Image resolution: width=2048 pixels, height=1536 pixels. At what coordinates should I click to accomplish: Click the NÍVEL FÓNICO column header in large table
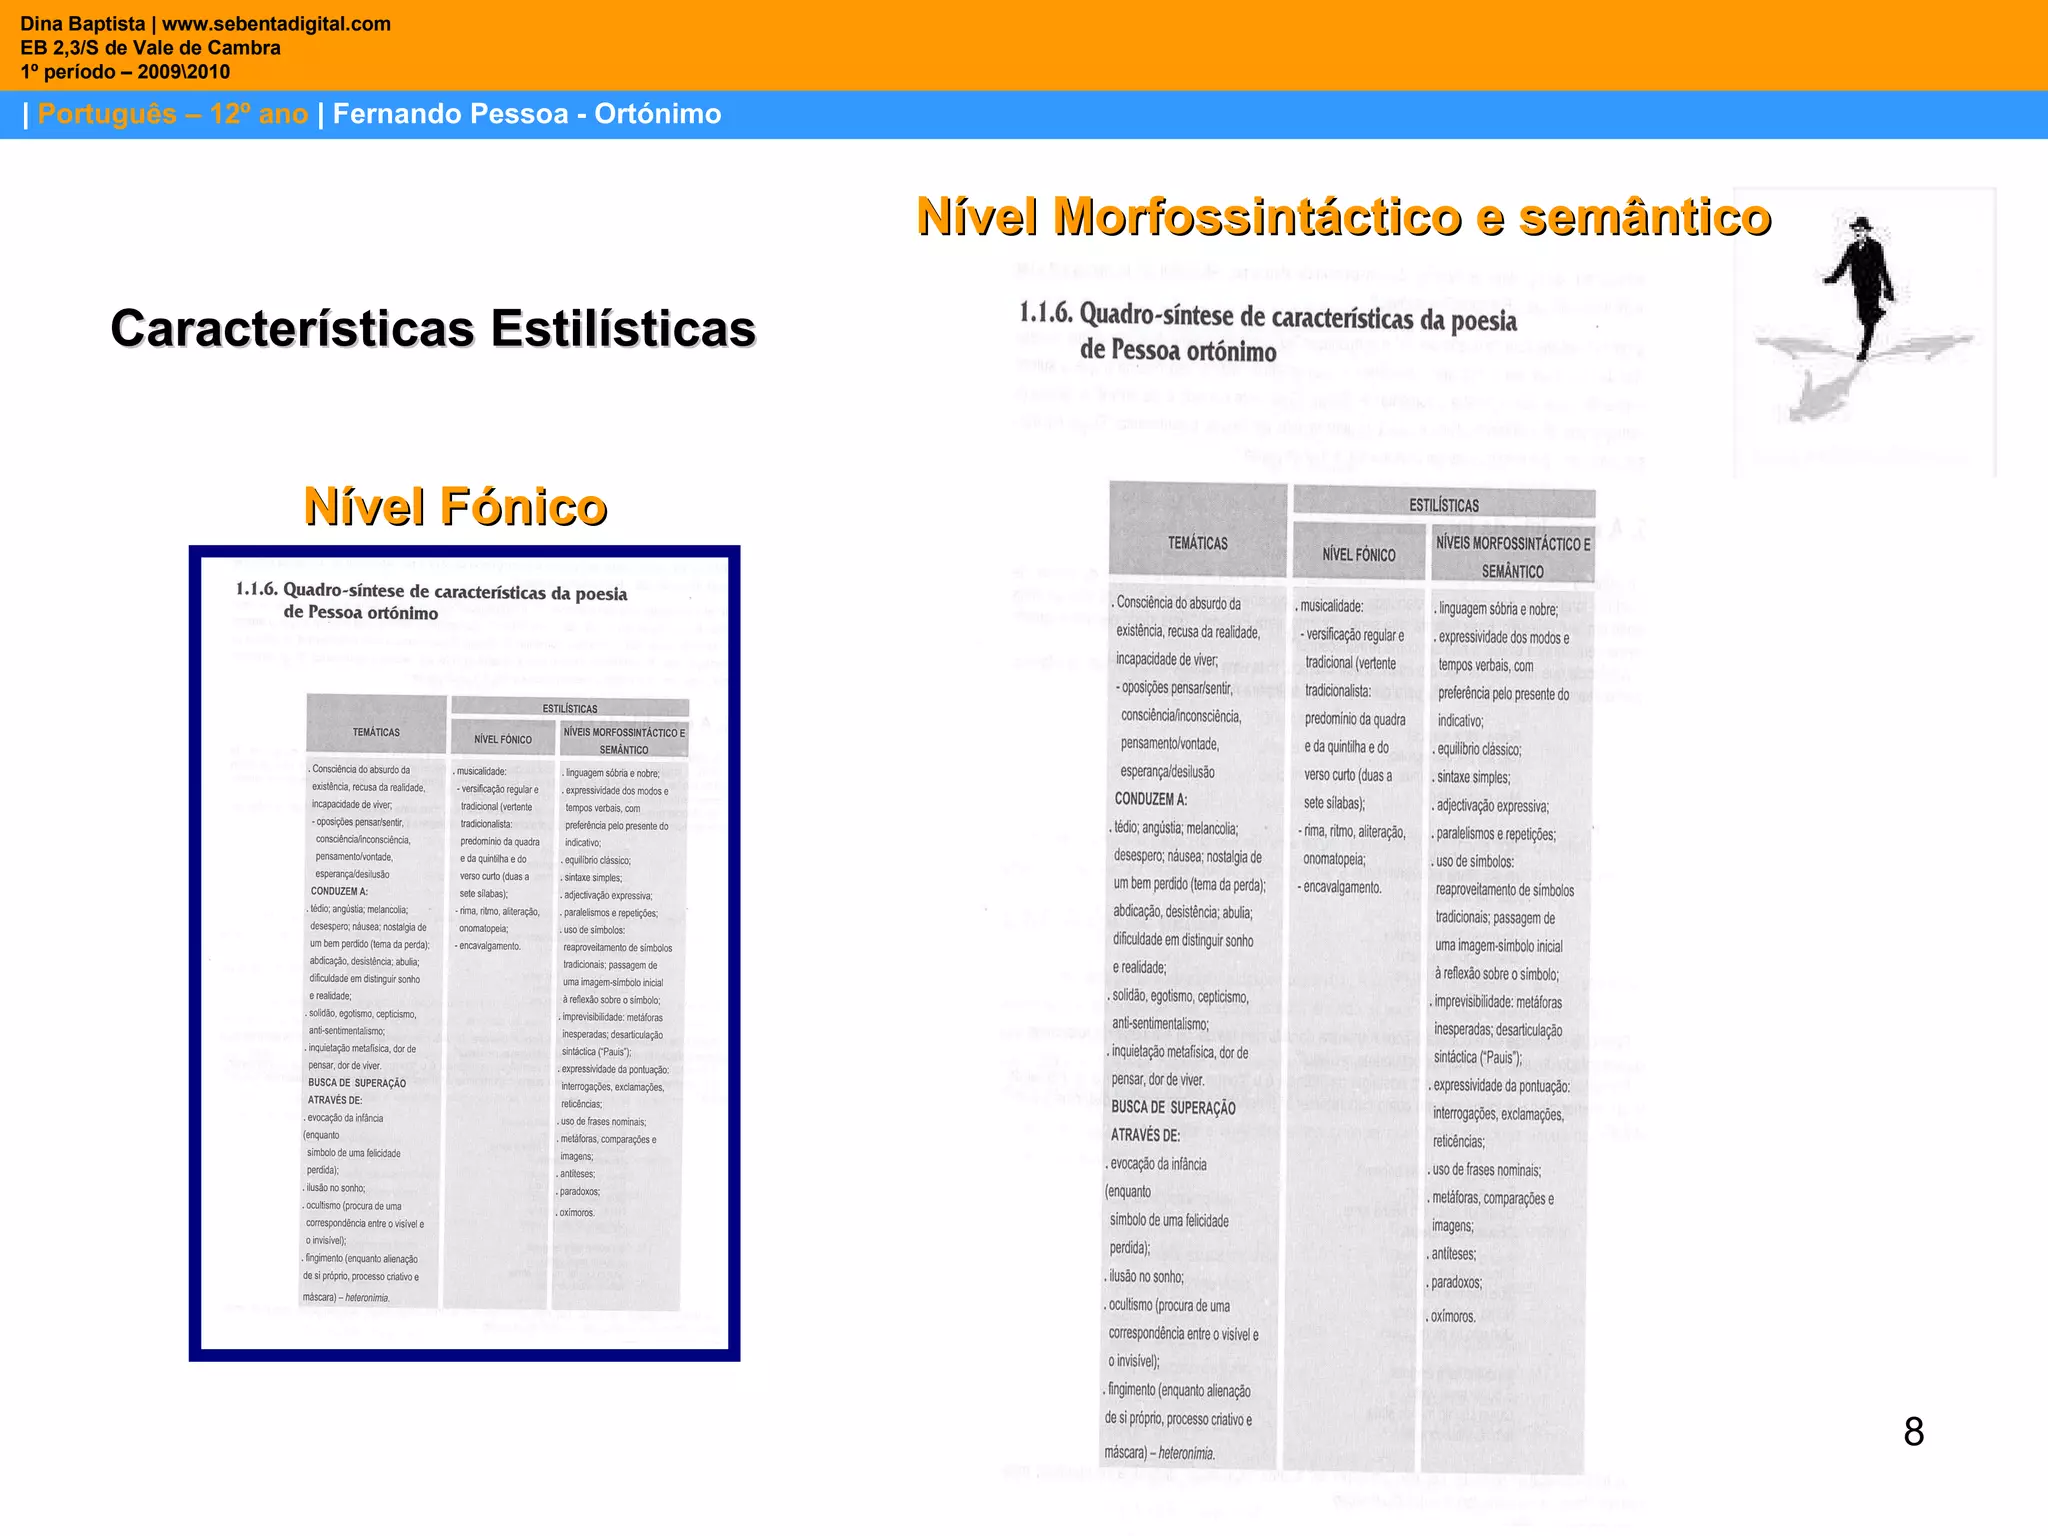click(1358, 554)
